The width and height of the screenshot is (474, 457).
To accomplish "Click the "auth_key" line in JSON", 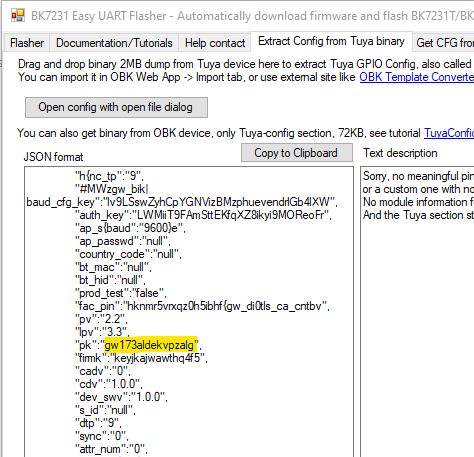I will pos(203,215).
